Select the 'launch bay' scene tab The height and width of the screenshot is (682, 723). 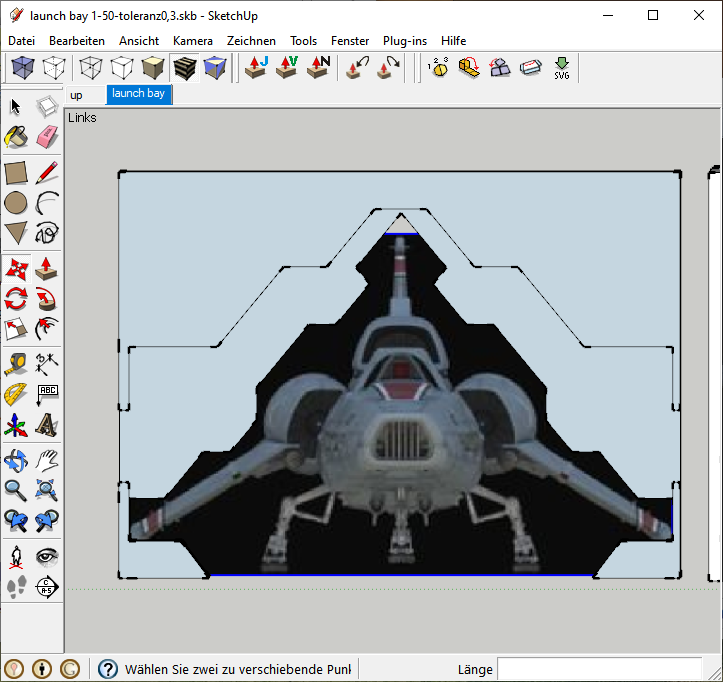point(139,94)
